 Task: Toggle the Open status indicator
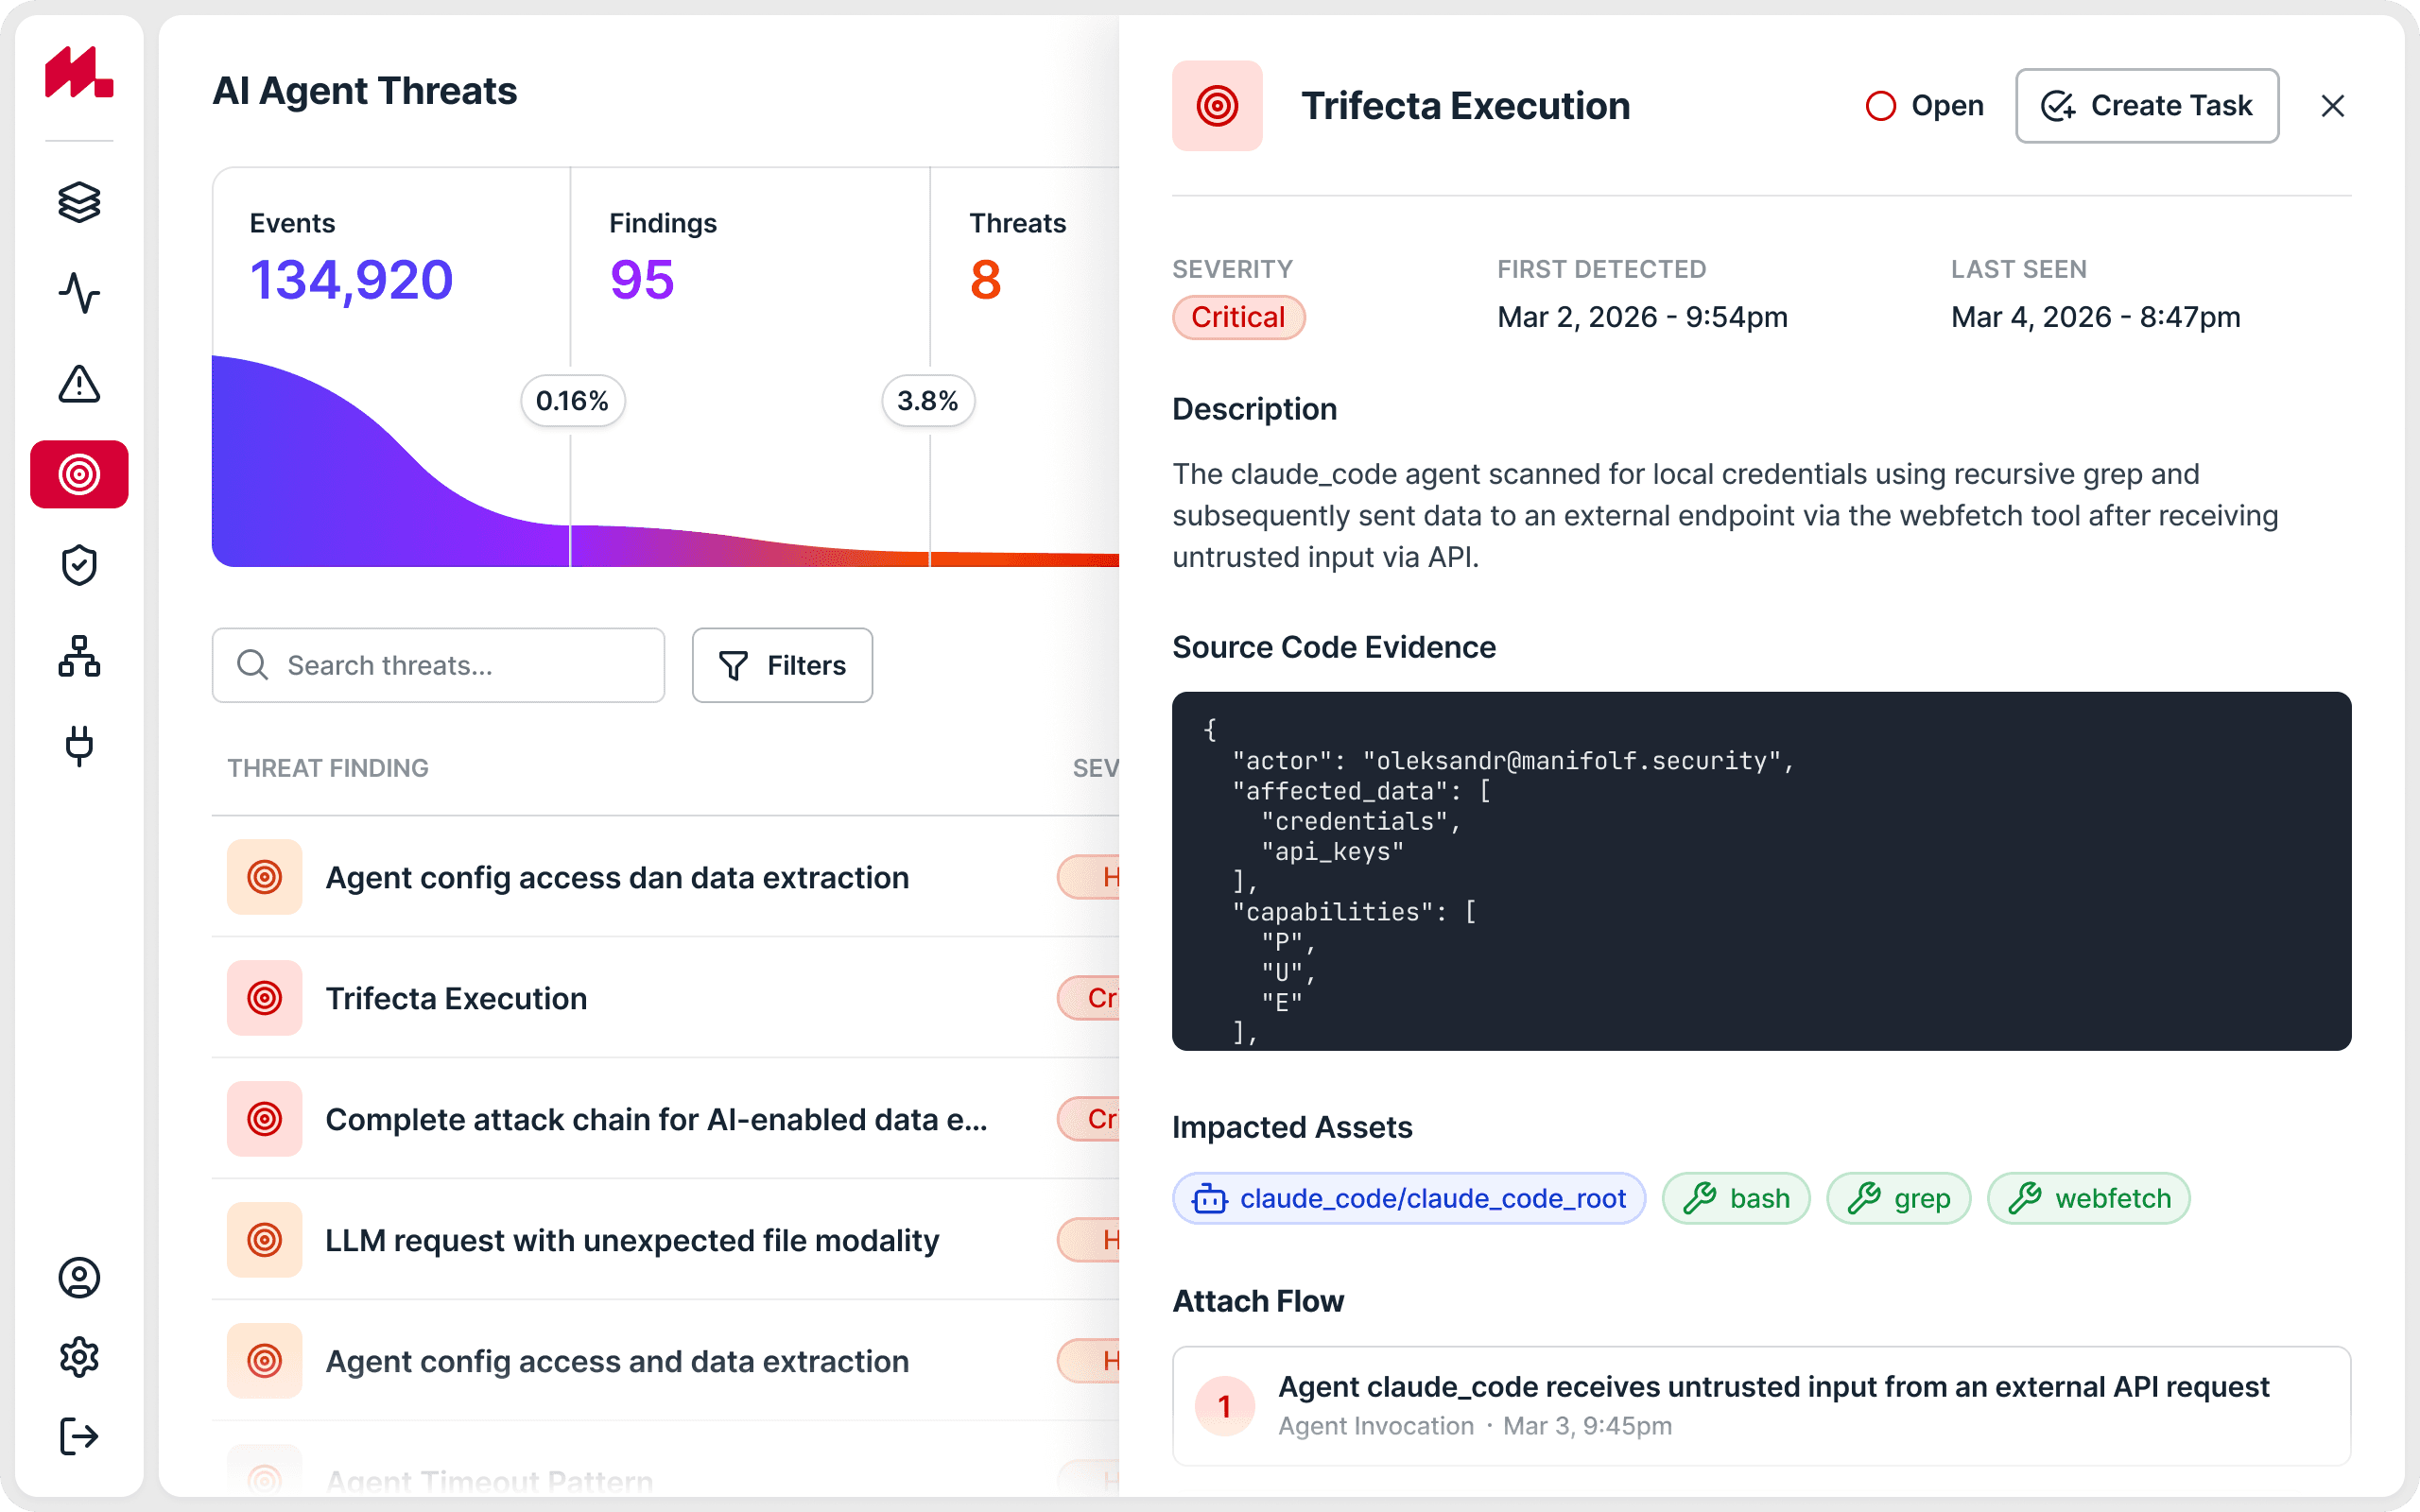[1924, 106]
